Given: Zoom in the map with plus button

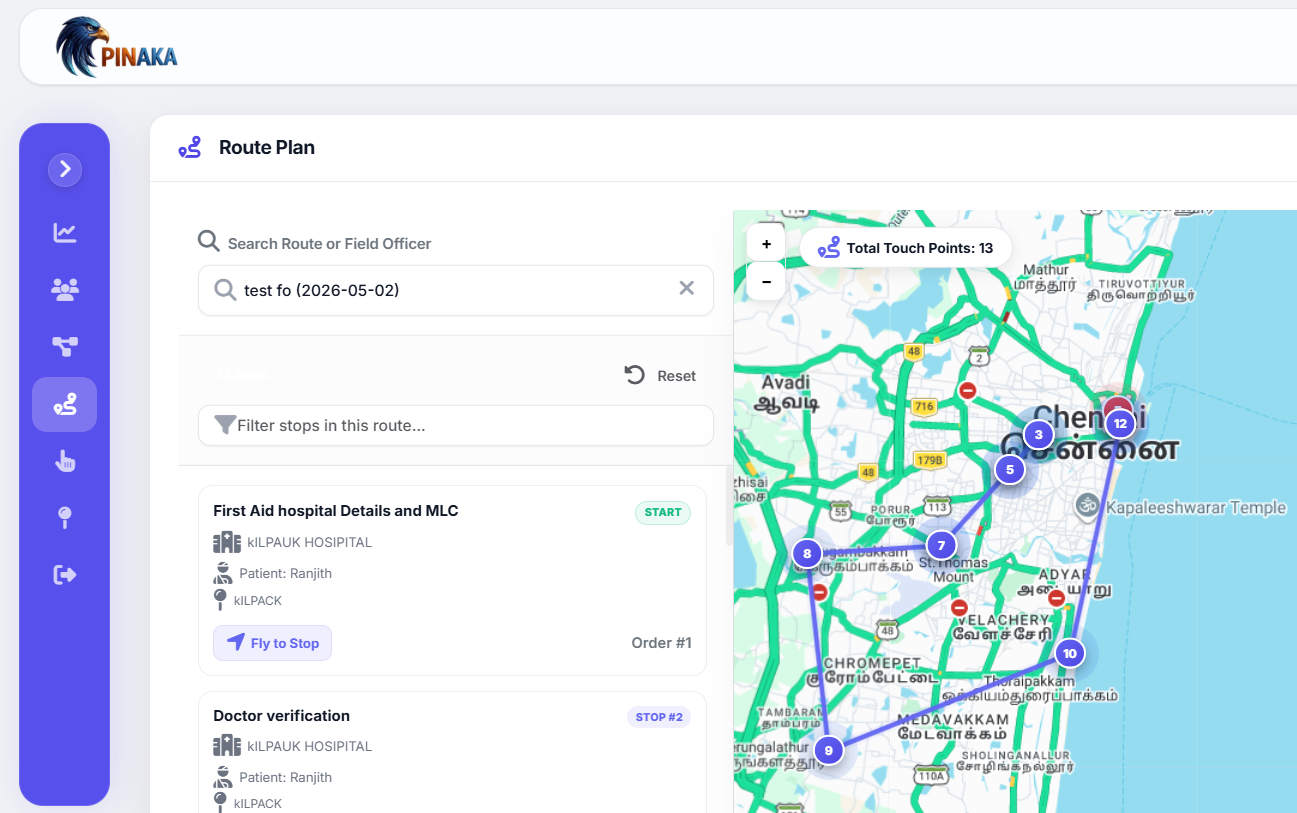Looking at the screenshot, I should click(x=766, y=244).
